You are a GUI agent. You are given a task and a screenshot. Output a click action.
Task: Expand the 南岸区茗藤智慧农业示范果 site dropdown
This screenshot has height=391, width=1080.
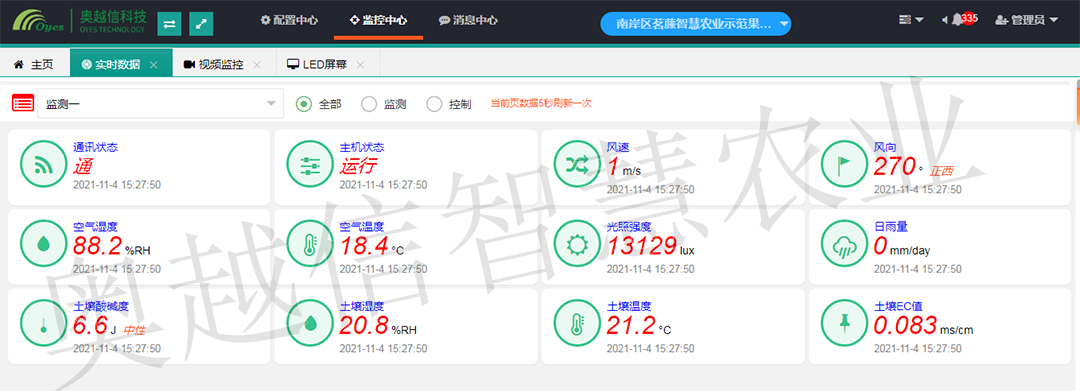[x=696, y=23]
